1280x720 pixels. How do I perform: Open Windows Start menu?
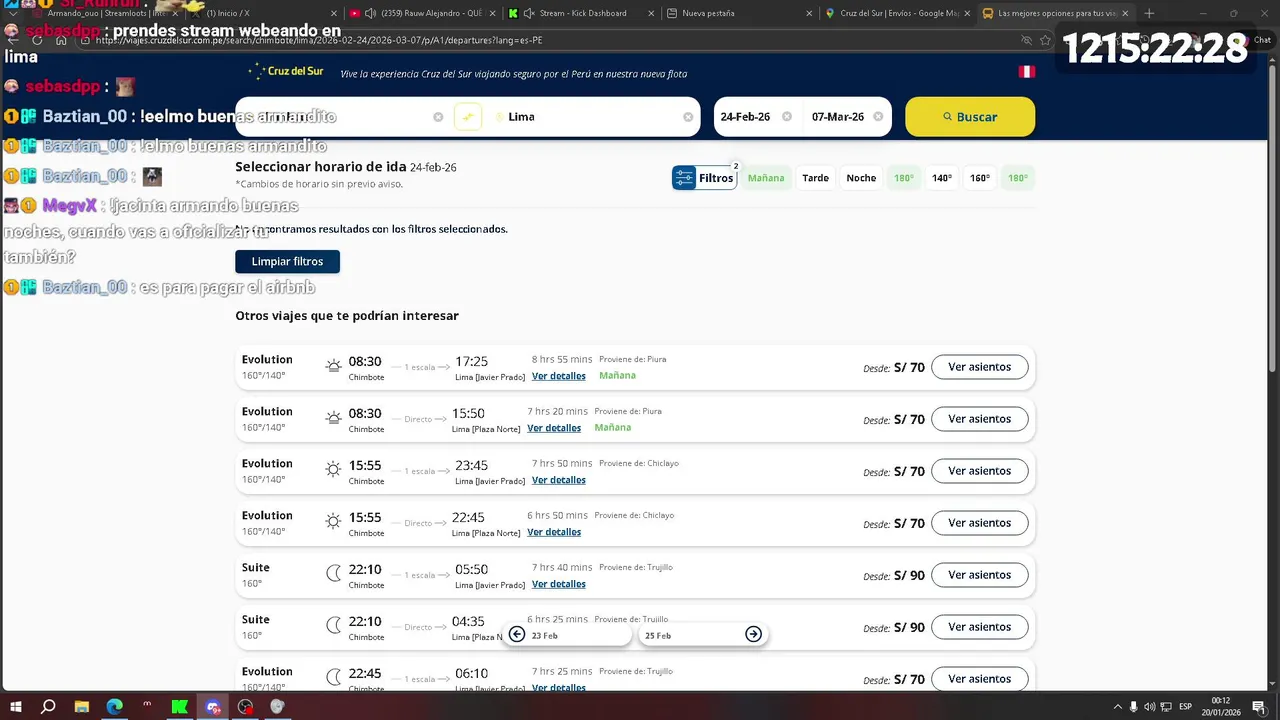pyautogui.click(x=15, y=707)
